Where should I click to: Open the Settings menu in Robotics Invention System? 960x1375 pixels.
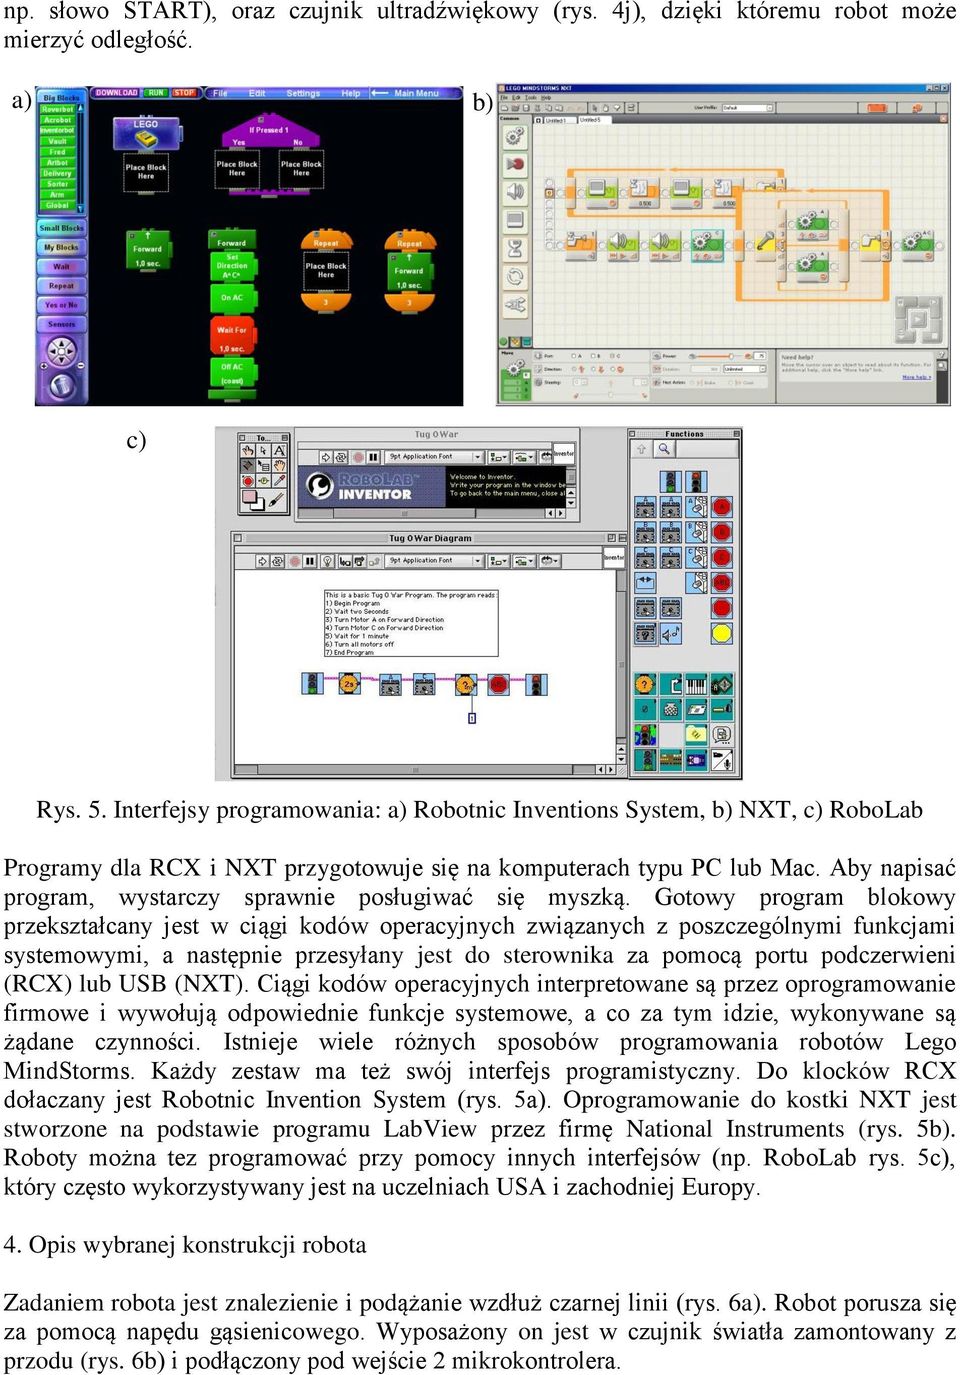click(x=303, y=93)
